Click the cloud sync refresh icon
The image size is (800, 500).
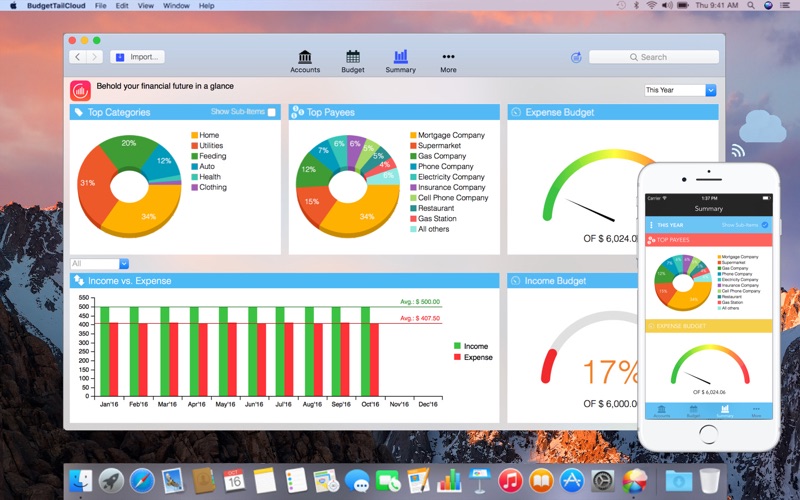coord(576,57)
